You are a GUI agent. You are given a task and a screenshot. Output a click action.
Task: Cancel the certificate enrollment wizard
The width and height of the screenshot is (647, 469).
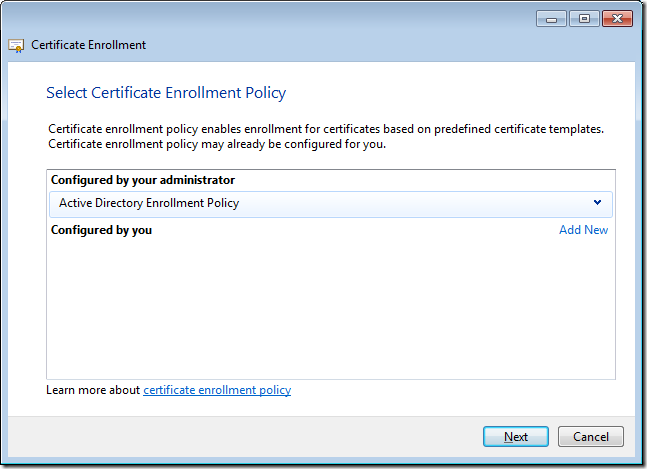coord(591,437)
